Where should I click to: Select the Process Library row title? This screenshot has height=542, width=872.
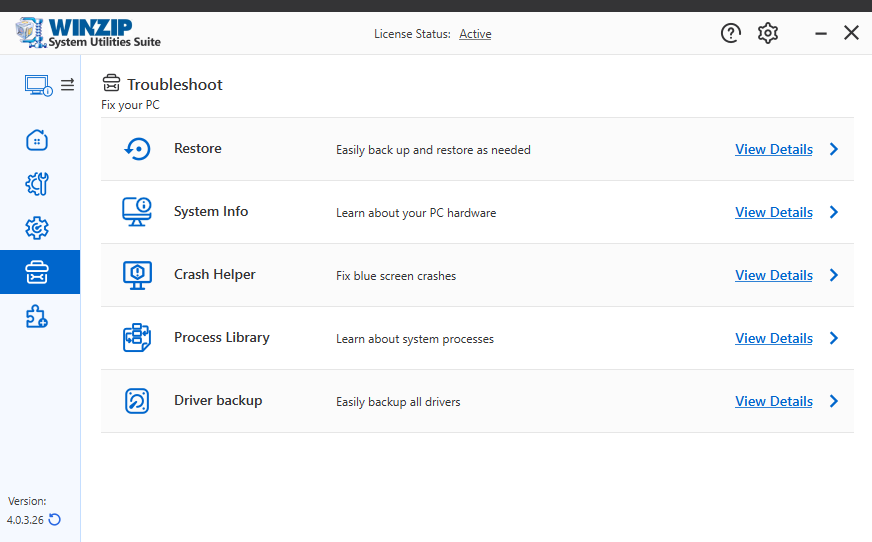(221, 337)
